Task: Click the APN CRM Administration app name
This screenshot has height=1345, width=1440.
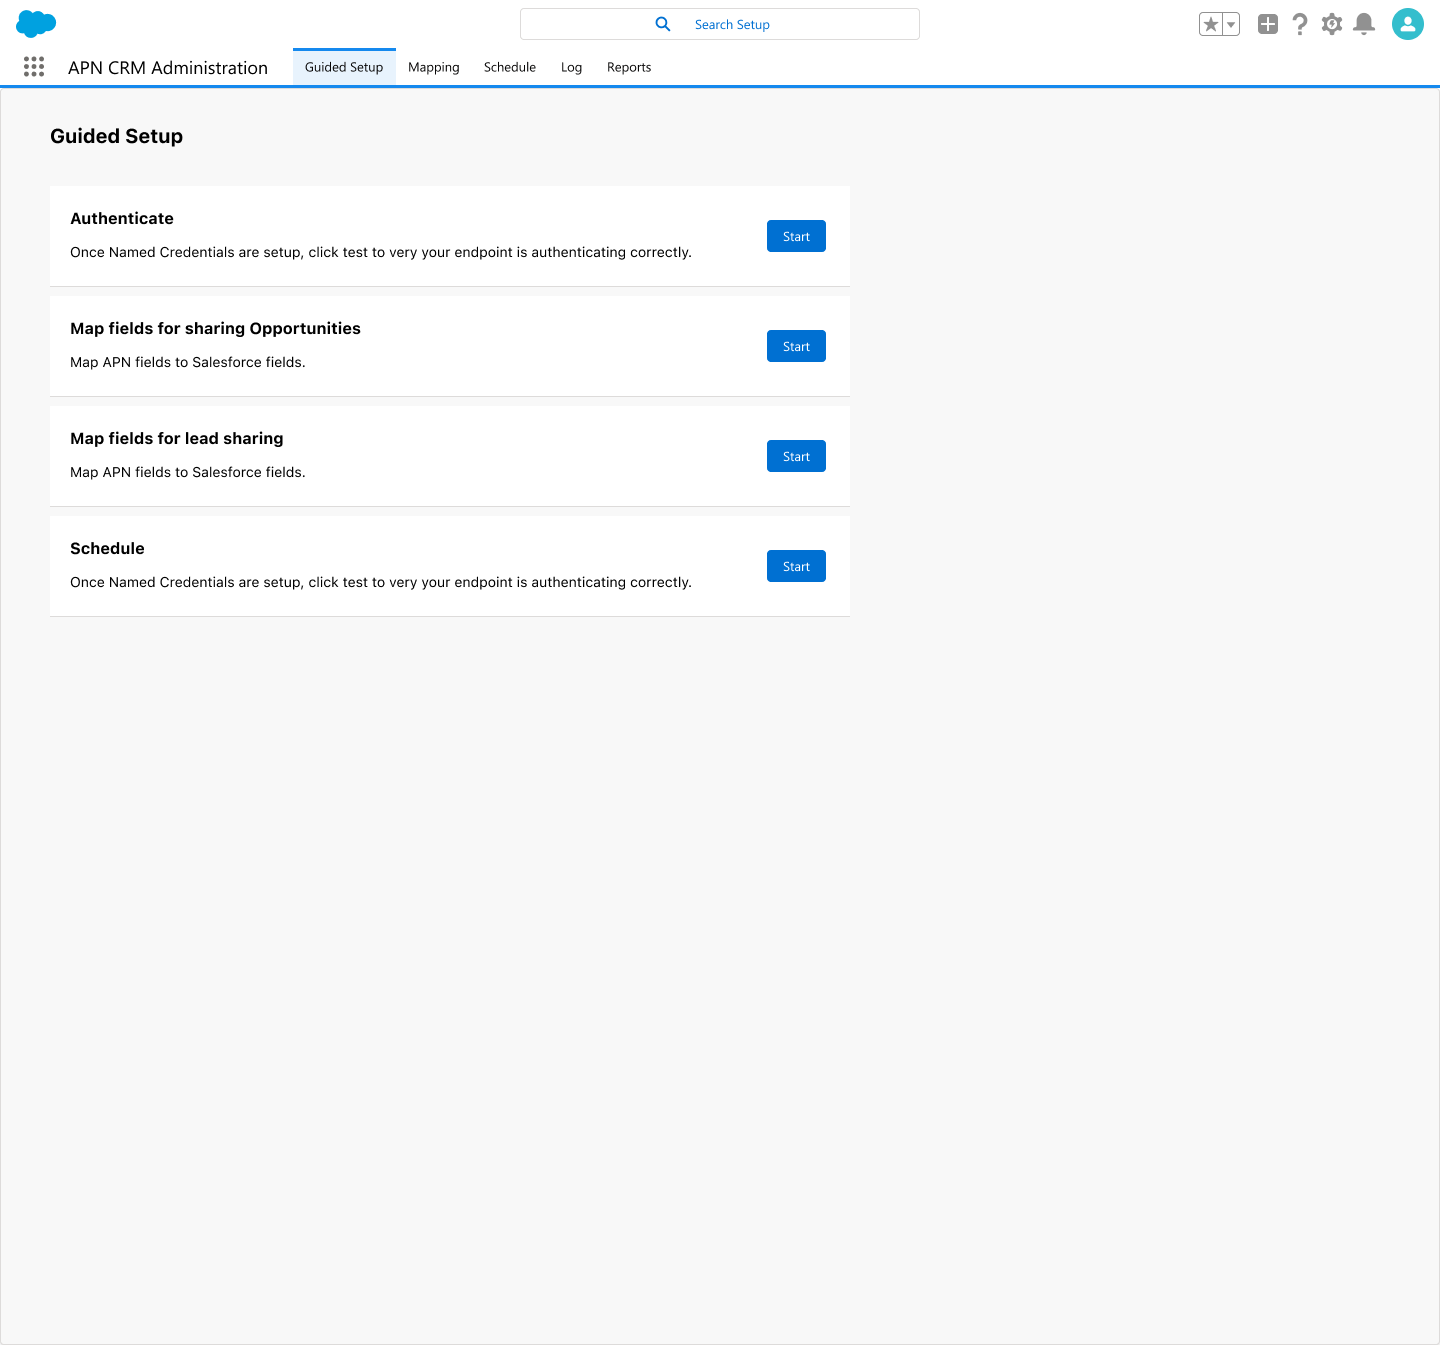Action: tap(168, 68)
